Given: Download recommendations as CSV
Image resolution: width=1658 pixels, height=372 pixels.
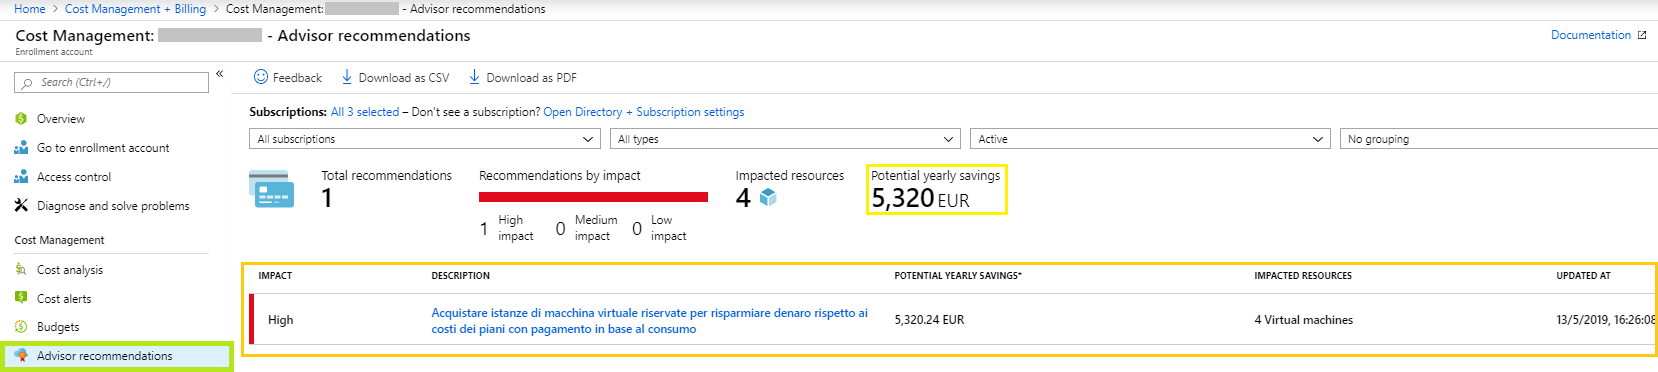Looking at the screenshot, I should [395, 77].
